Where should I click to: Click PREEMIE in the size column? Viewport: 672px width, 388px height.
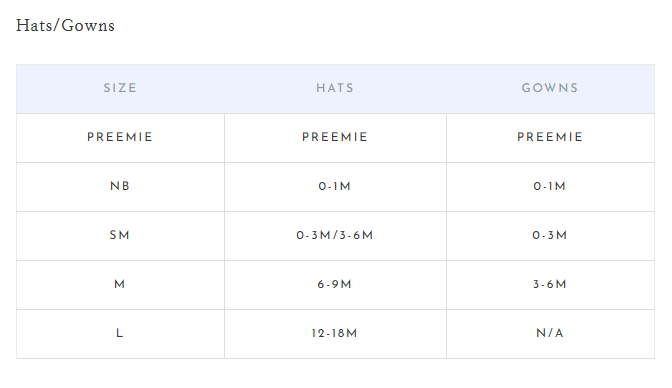coord(120,137)
